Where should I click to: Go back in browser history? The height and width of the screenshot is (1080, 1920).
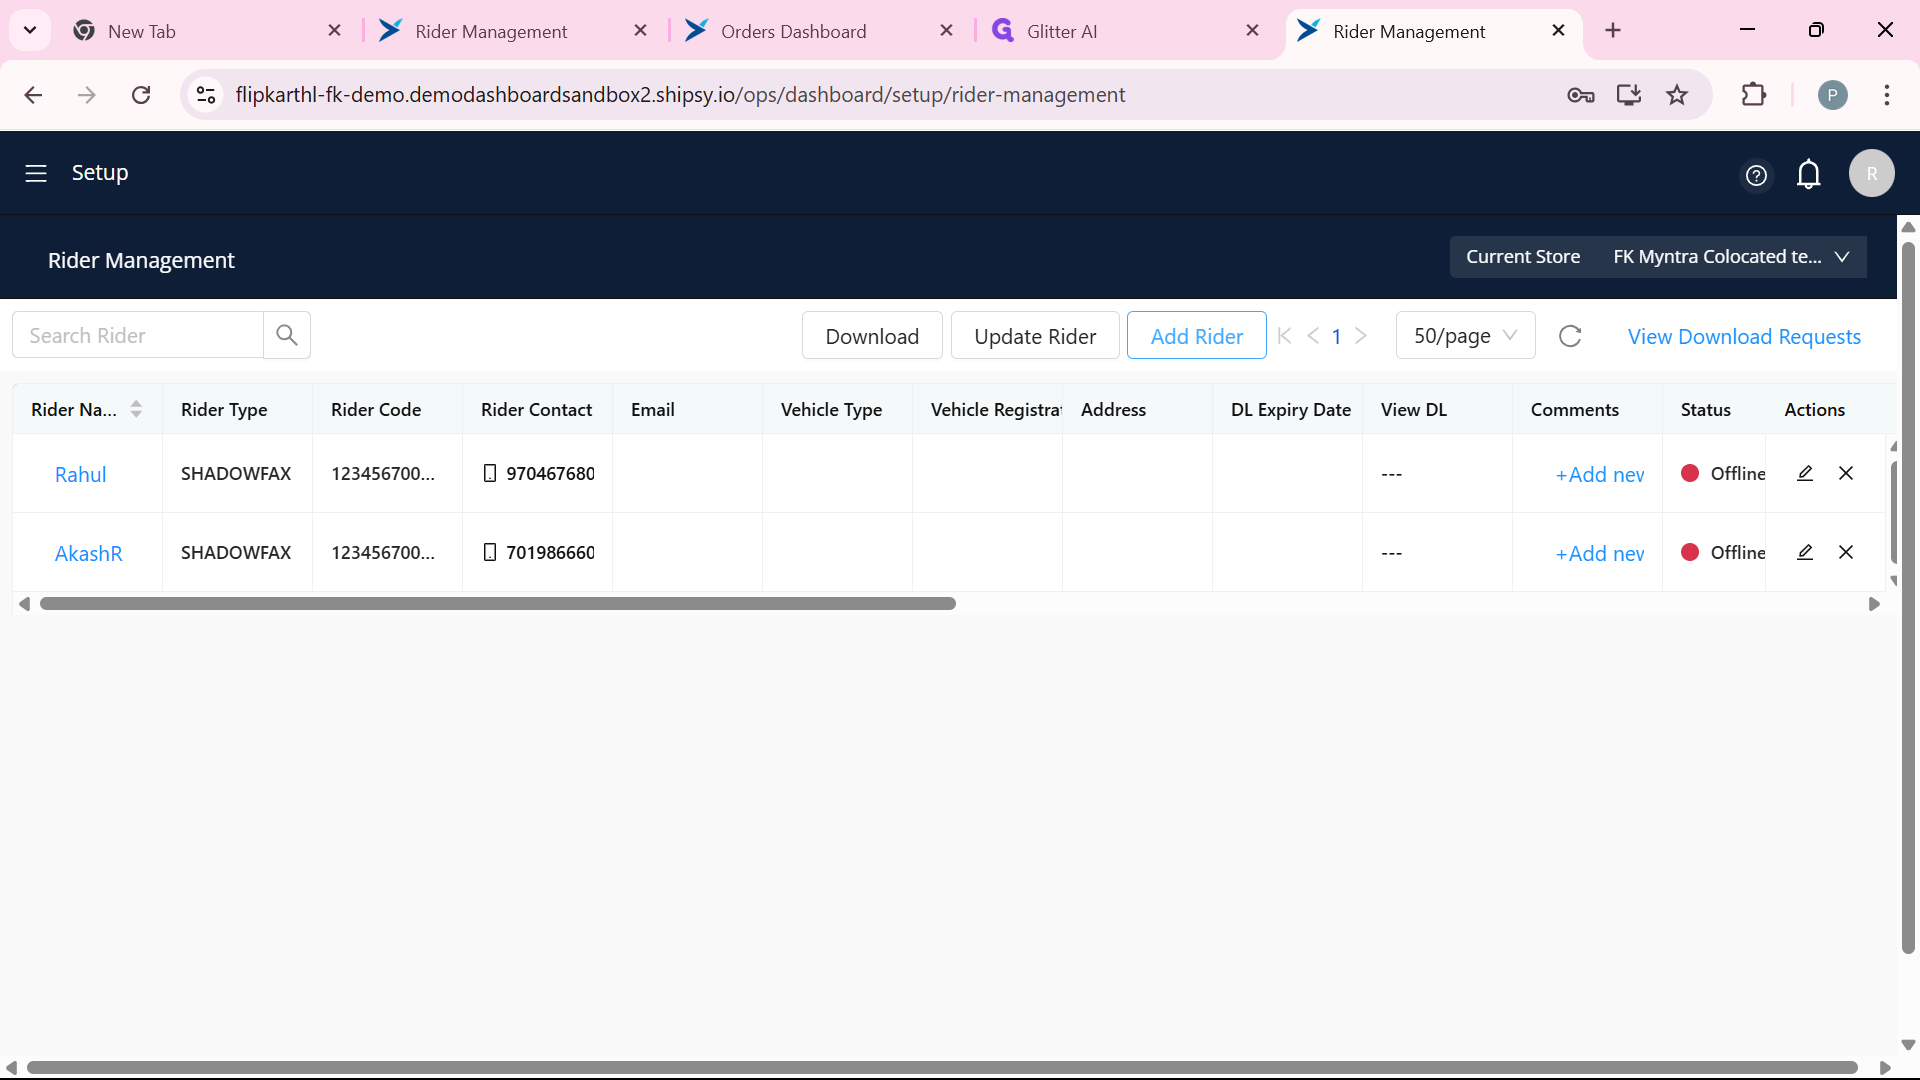point(33,95)
